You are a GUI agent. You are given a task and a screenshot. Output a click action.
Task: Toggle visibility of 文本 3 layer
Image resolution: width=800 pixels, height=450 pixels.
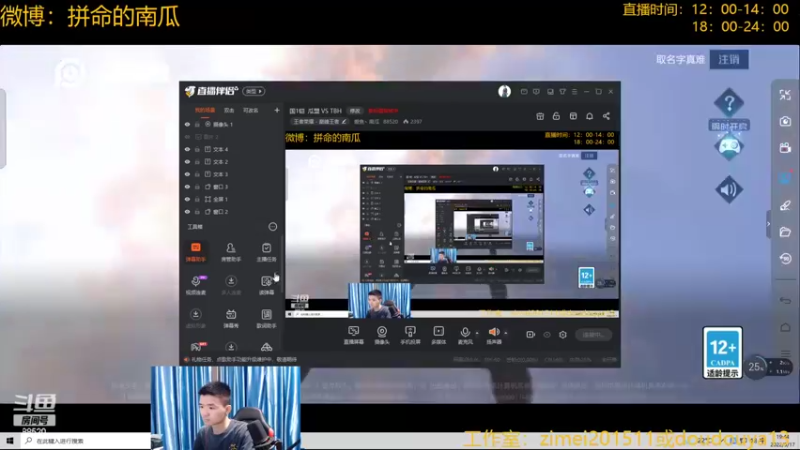tap(187, 174)
